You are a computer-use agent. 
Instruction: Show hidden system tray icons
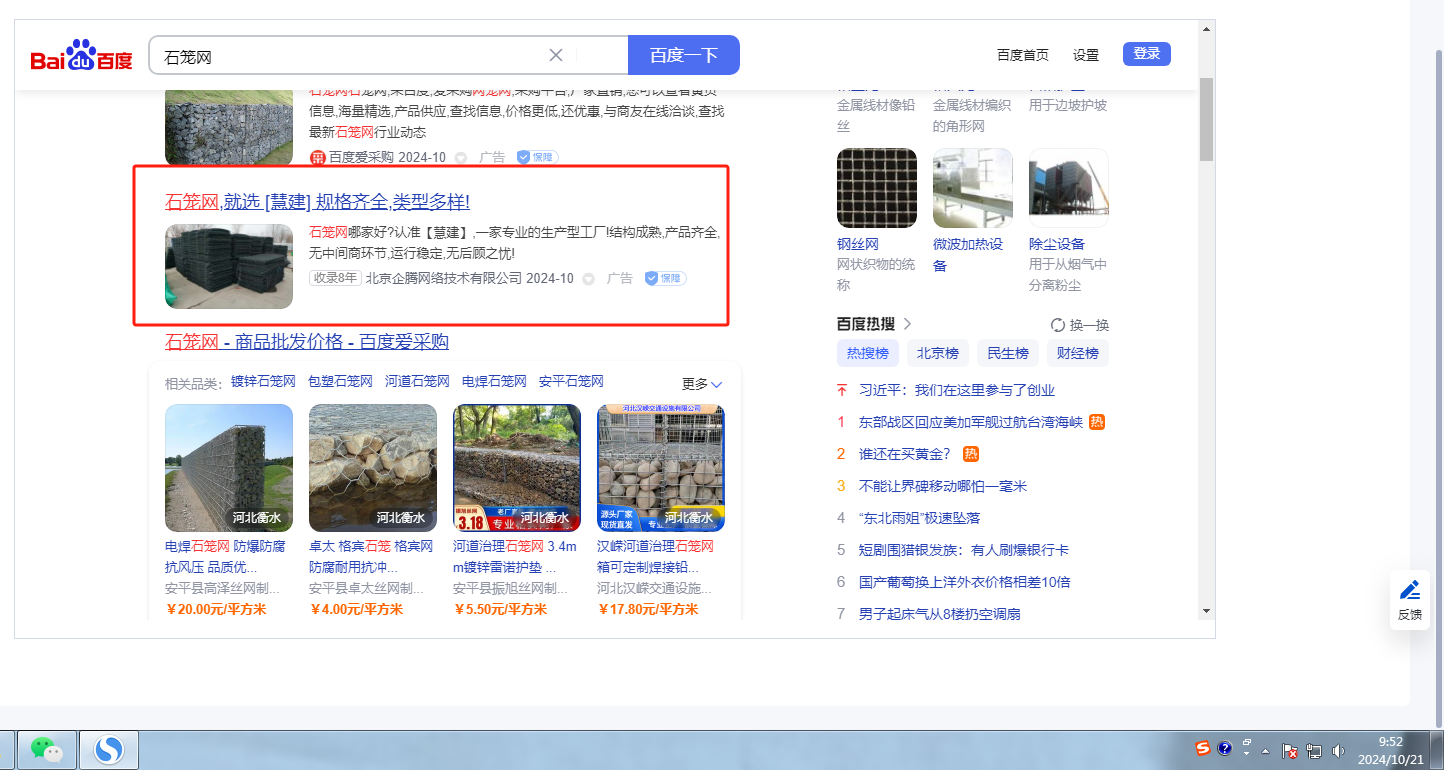tap(1266, 750)
